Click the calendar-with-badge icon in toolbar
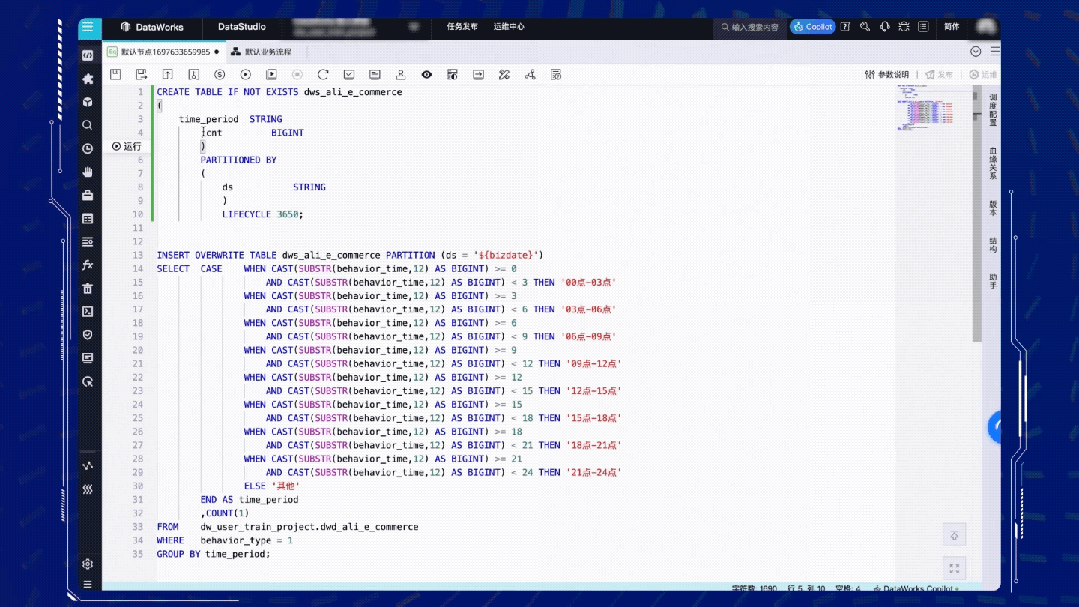Screen dimensions: 1079x607 [x=452, y=74]
